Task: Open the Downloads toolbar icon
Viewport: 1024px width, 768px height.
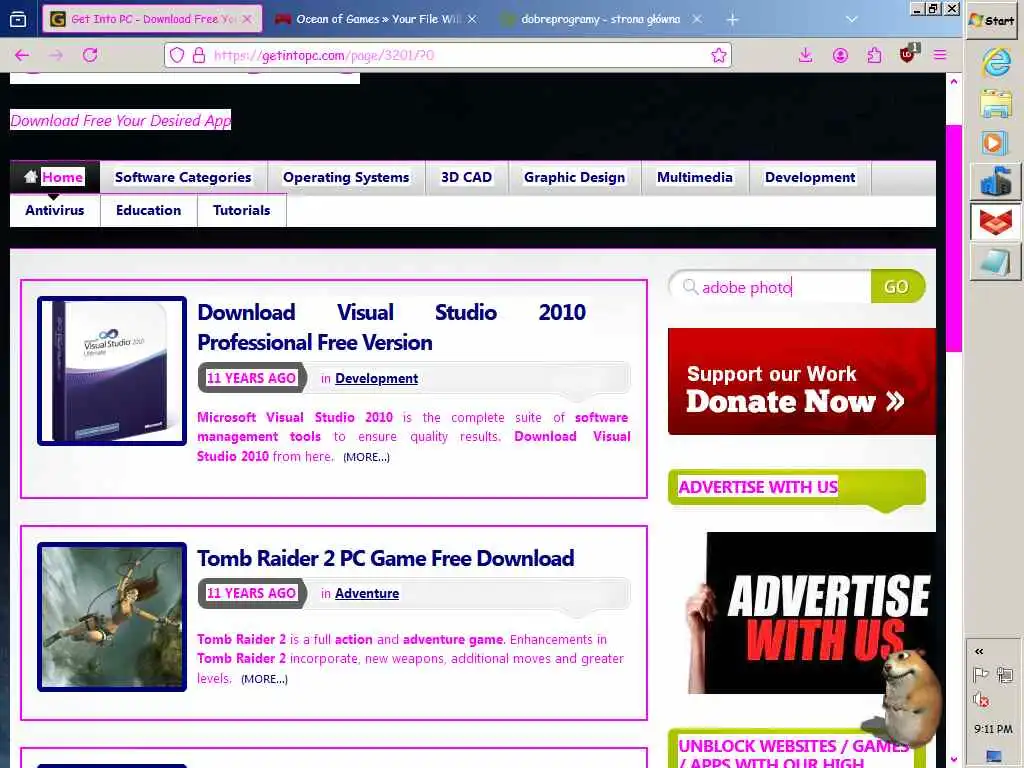Action: tap(805, 56)
